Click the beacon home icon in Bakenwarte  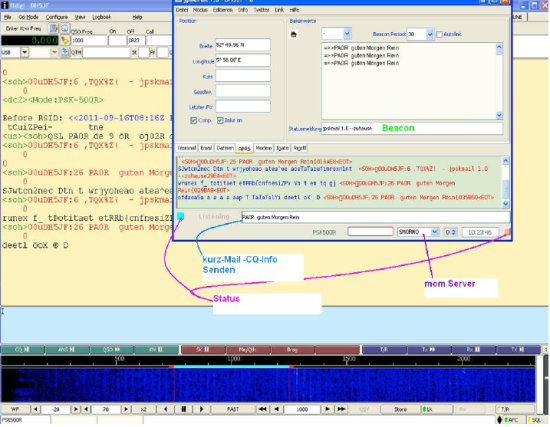point(294,34)
